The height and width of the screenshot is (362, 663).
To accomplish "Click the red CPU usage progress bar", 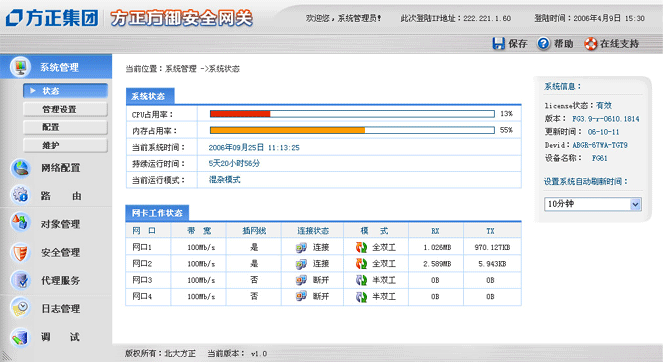I will [x=240, y=114].
